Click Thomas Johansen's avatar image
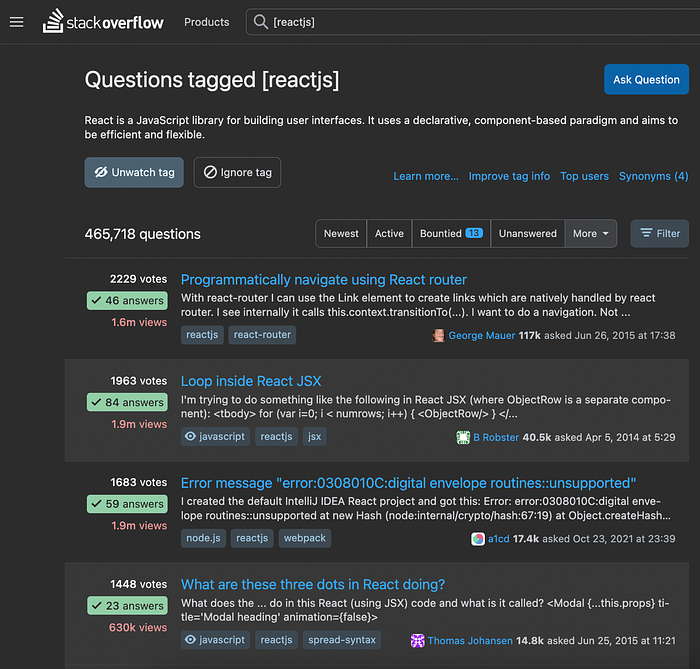Screen dimensions: 700x669 point(417,641)
